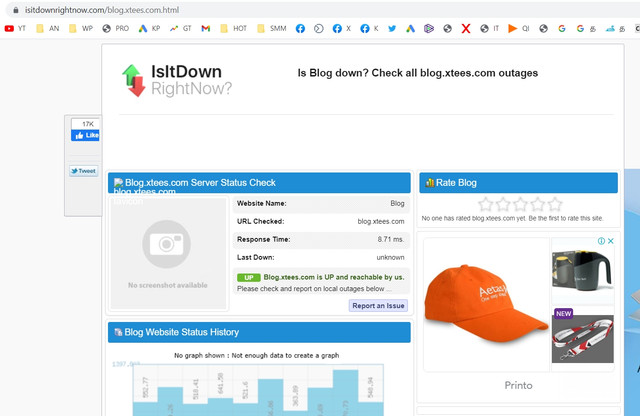This screenshot has width=640, height=416.
Task: Click the Facebook Like button
Action: coord(85,135)
